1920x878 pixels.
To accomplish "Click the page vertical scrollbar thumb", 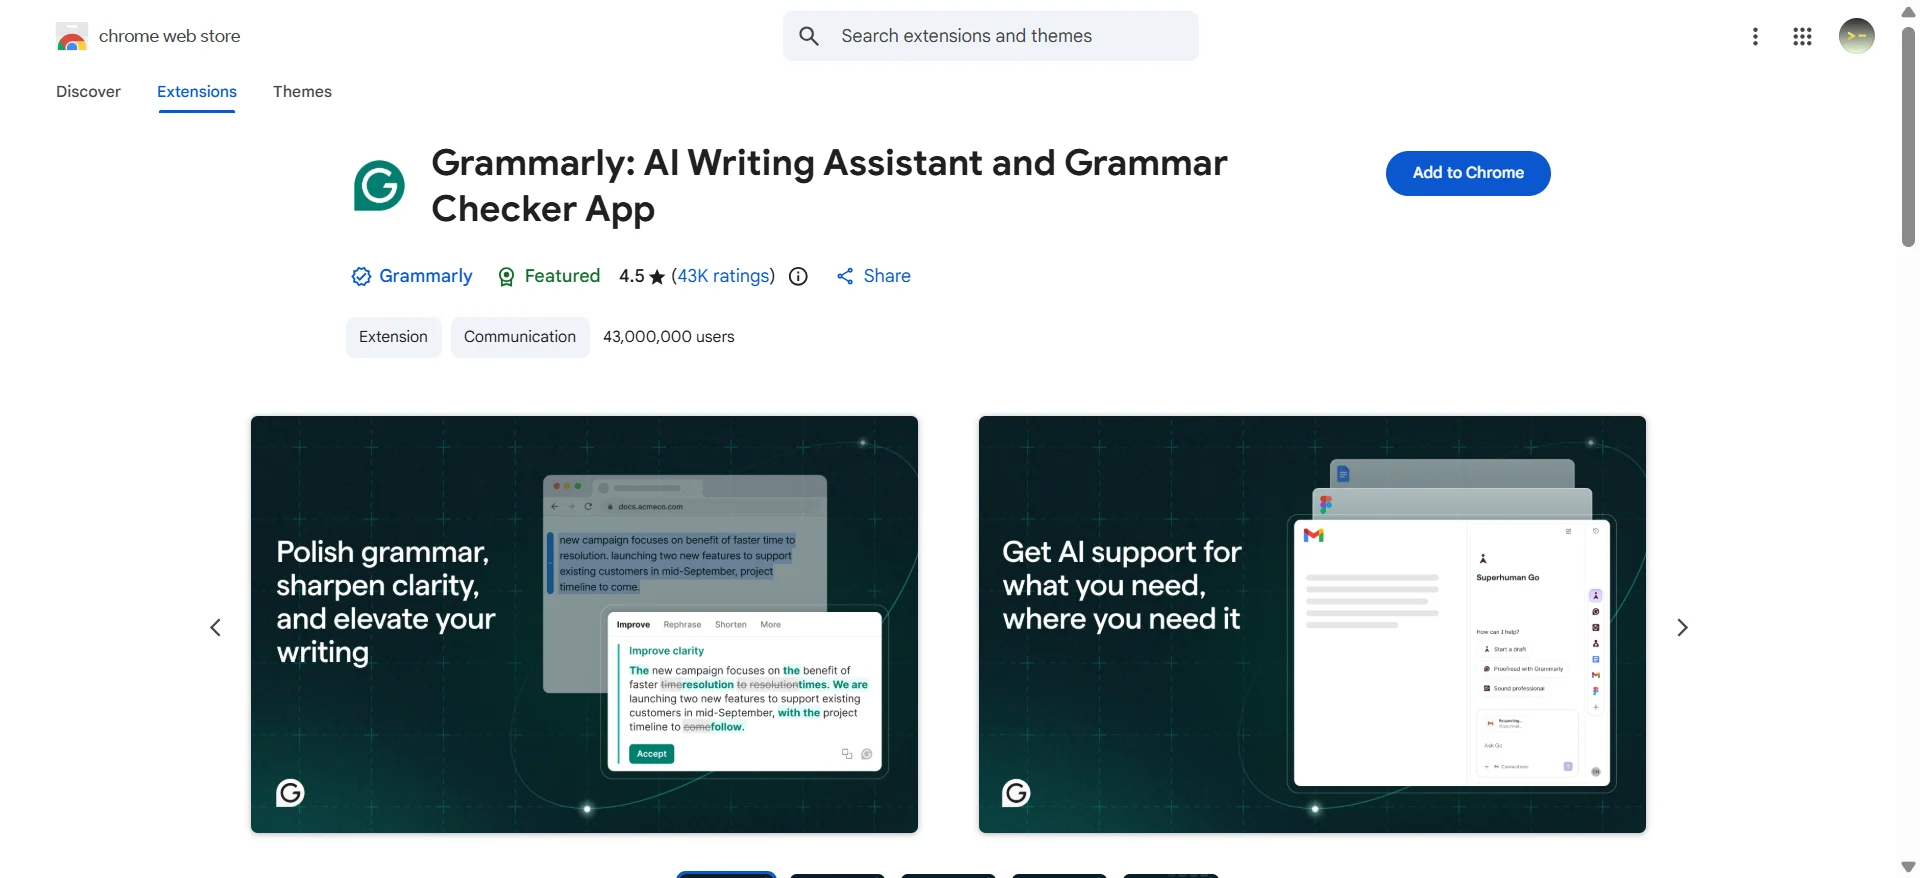I will point(1908,135).
